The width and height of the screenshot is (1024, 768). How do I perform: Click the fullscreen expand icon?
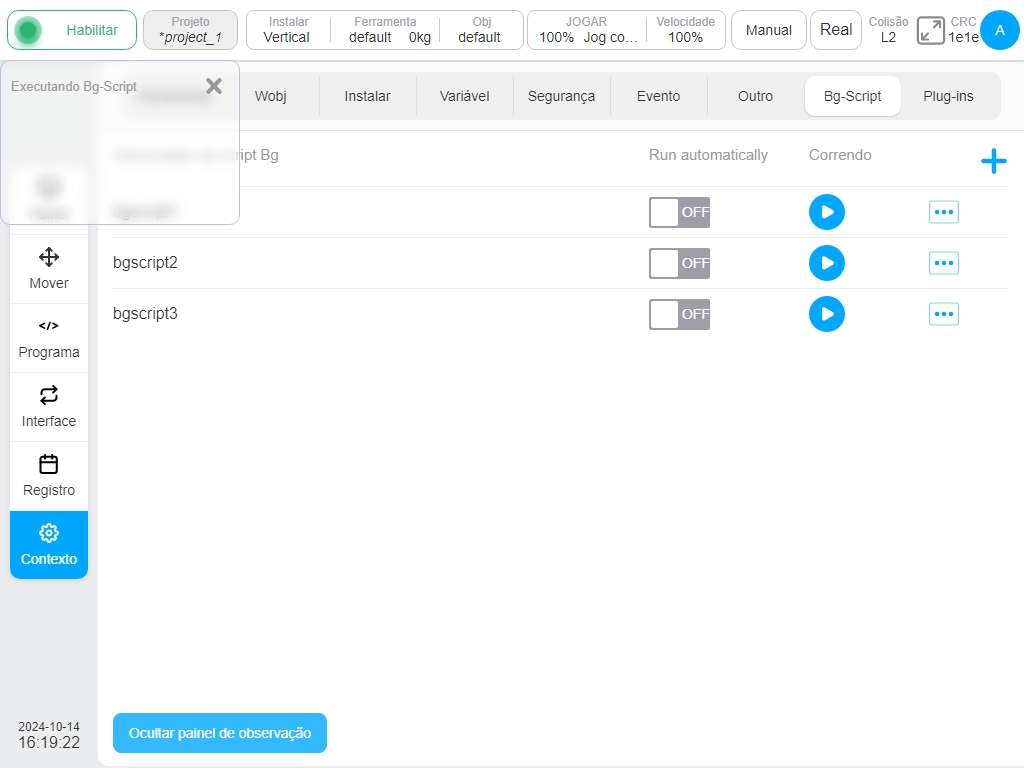coord(931,31)
